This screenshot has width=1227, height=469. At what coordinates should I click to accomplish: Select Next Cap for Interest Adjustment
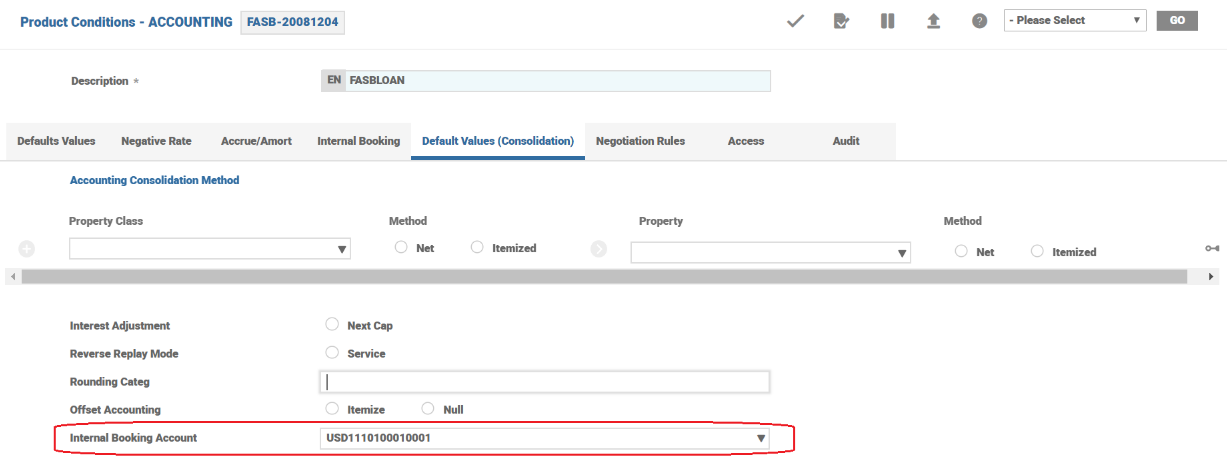click(332, 325)
